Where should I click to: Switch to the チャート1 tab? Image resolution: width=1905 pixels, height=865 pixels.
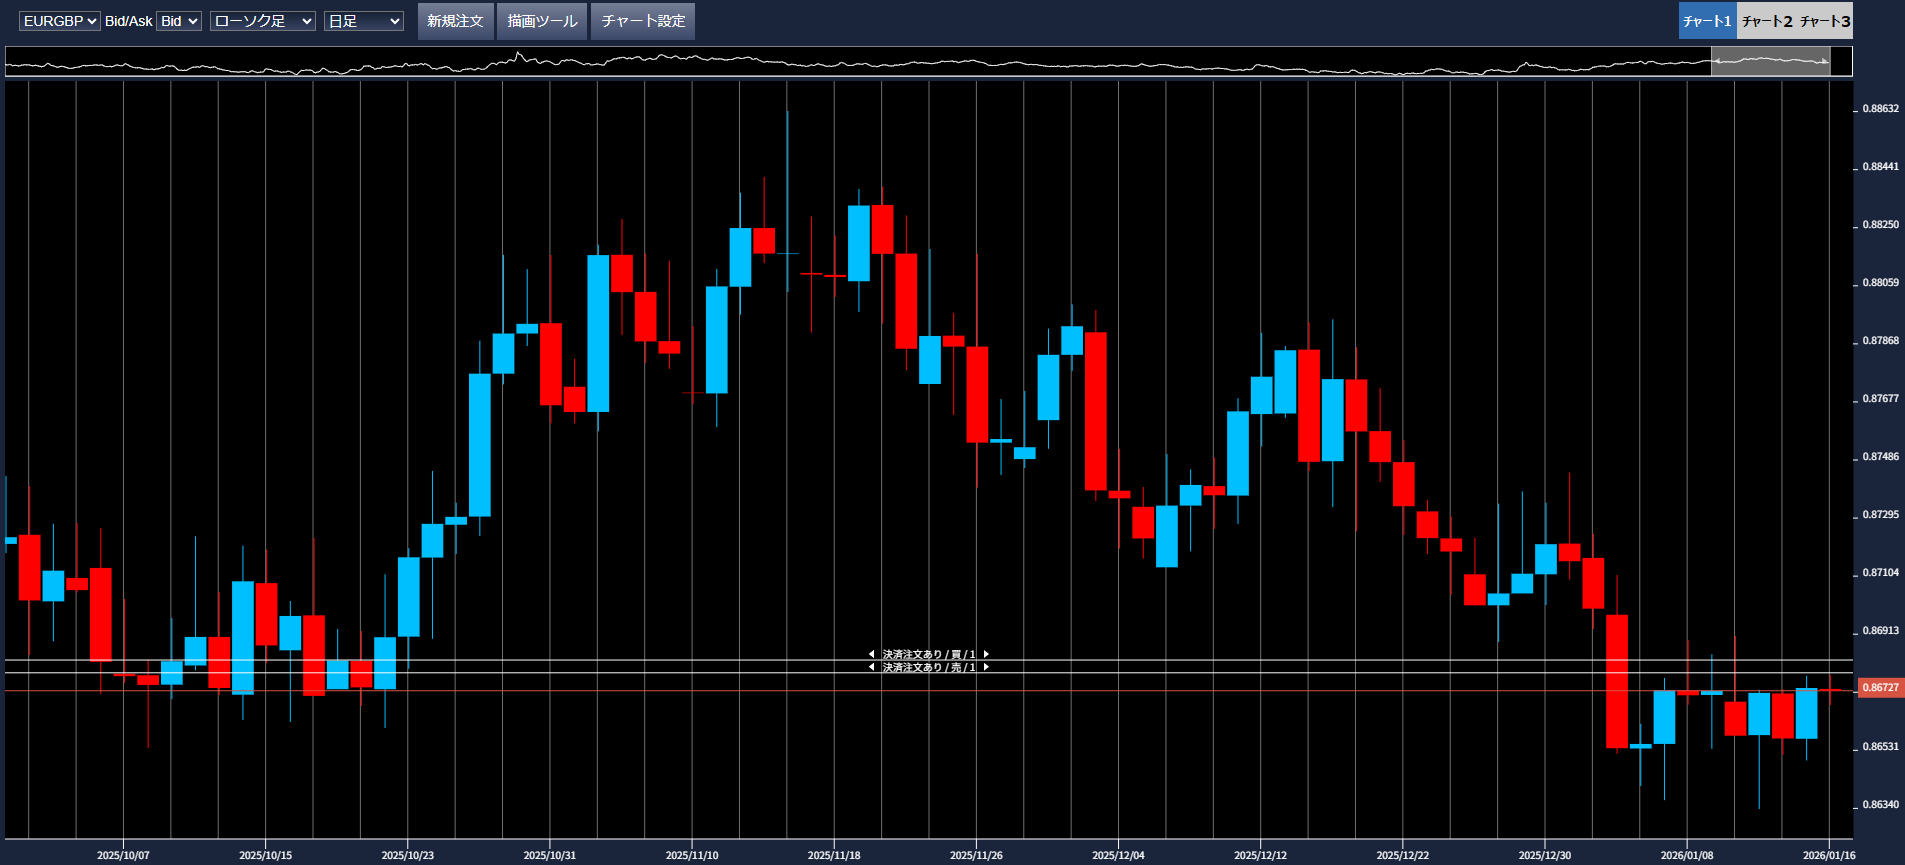(x=1707, y=21)
